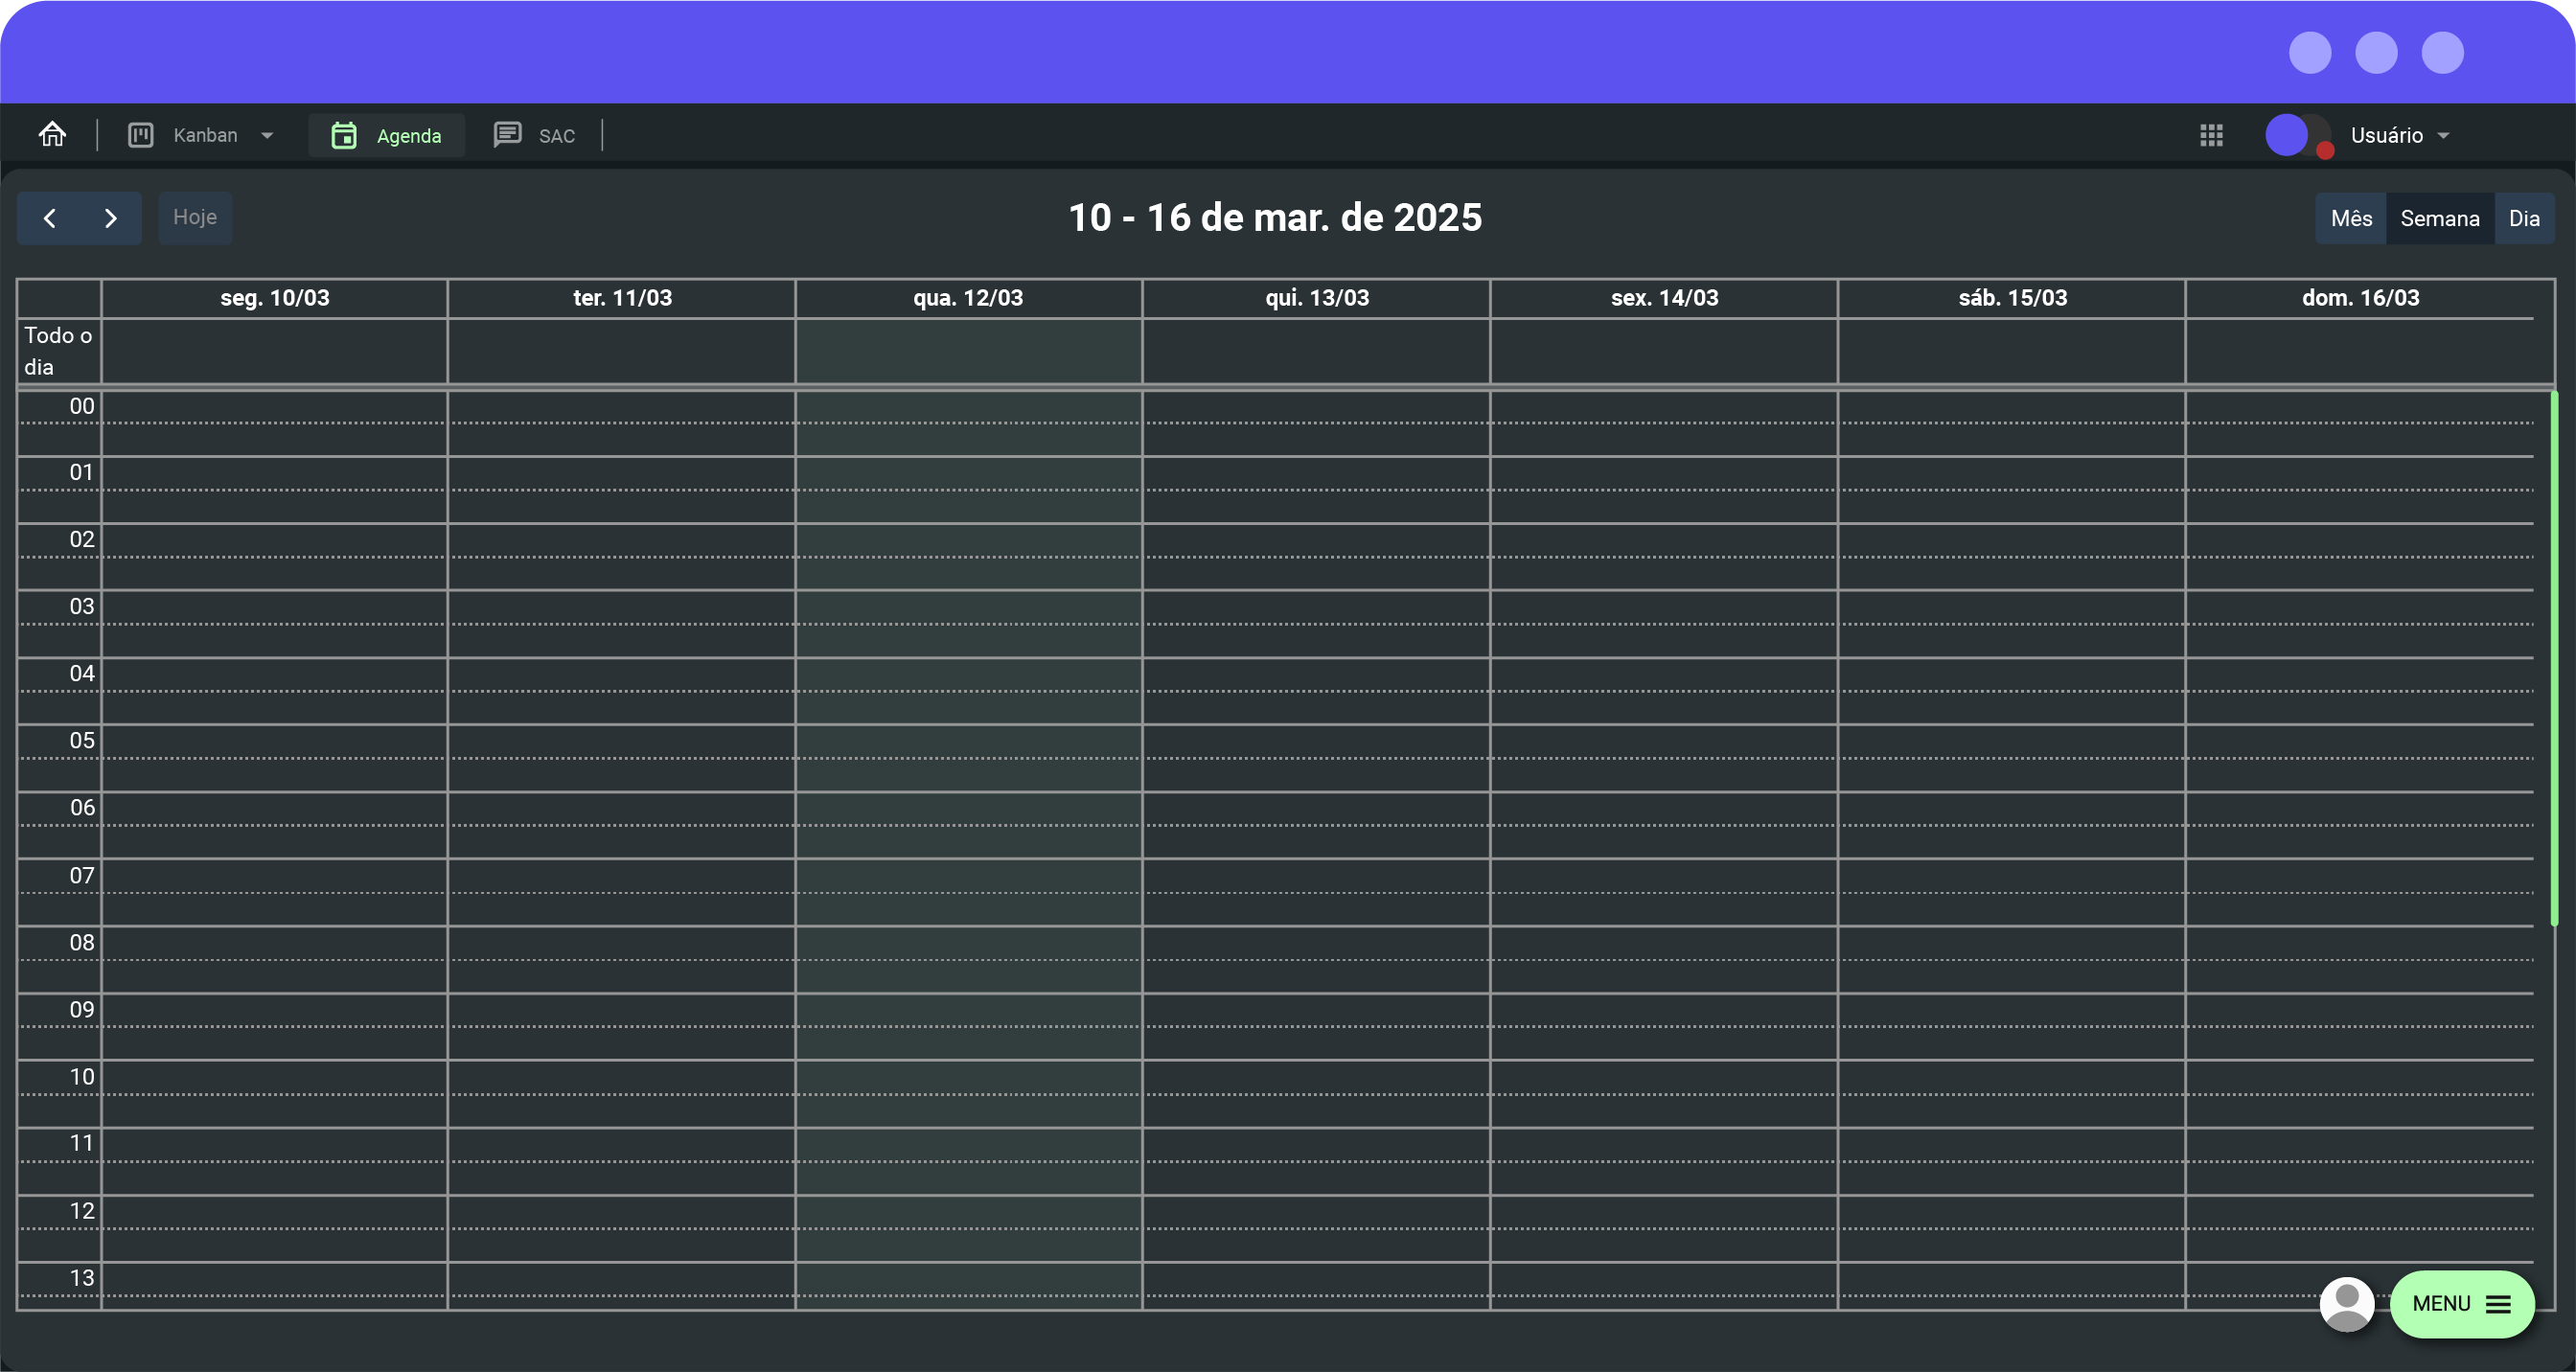Go to previous week with left chevron
Image resolution: width=2576 pixels, height=1372 pixels.
click(x=49, y=218)
